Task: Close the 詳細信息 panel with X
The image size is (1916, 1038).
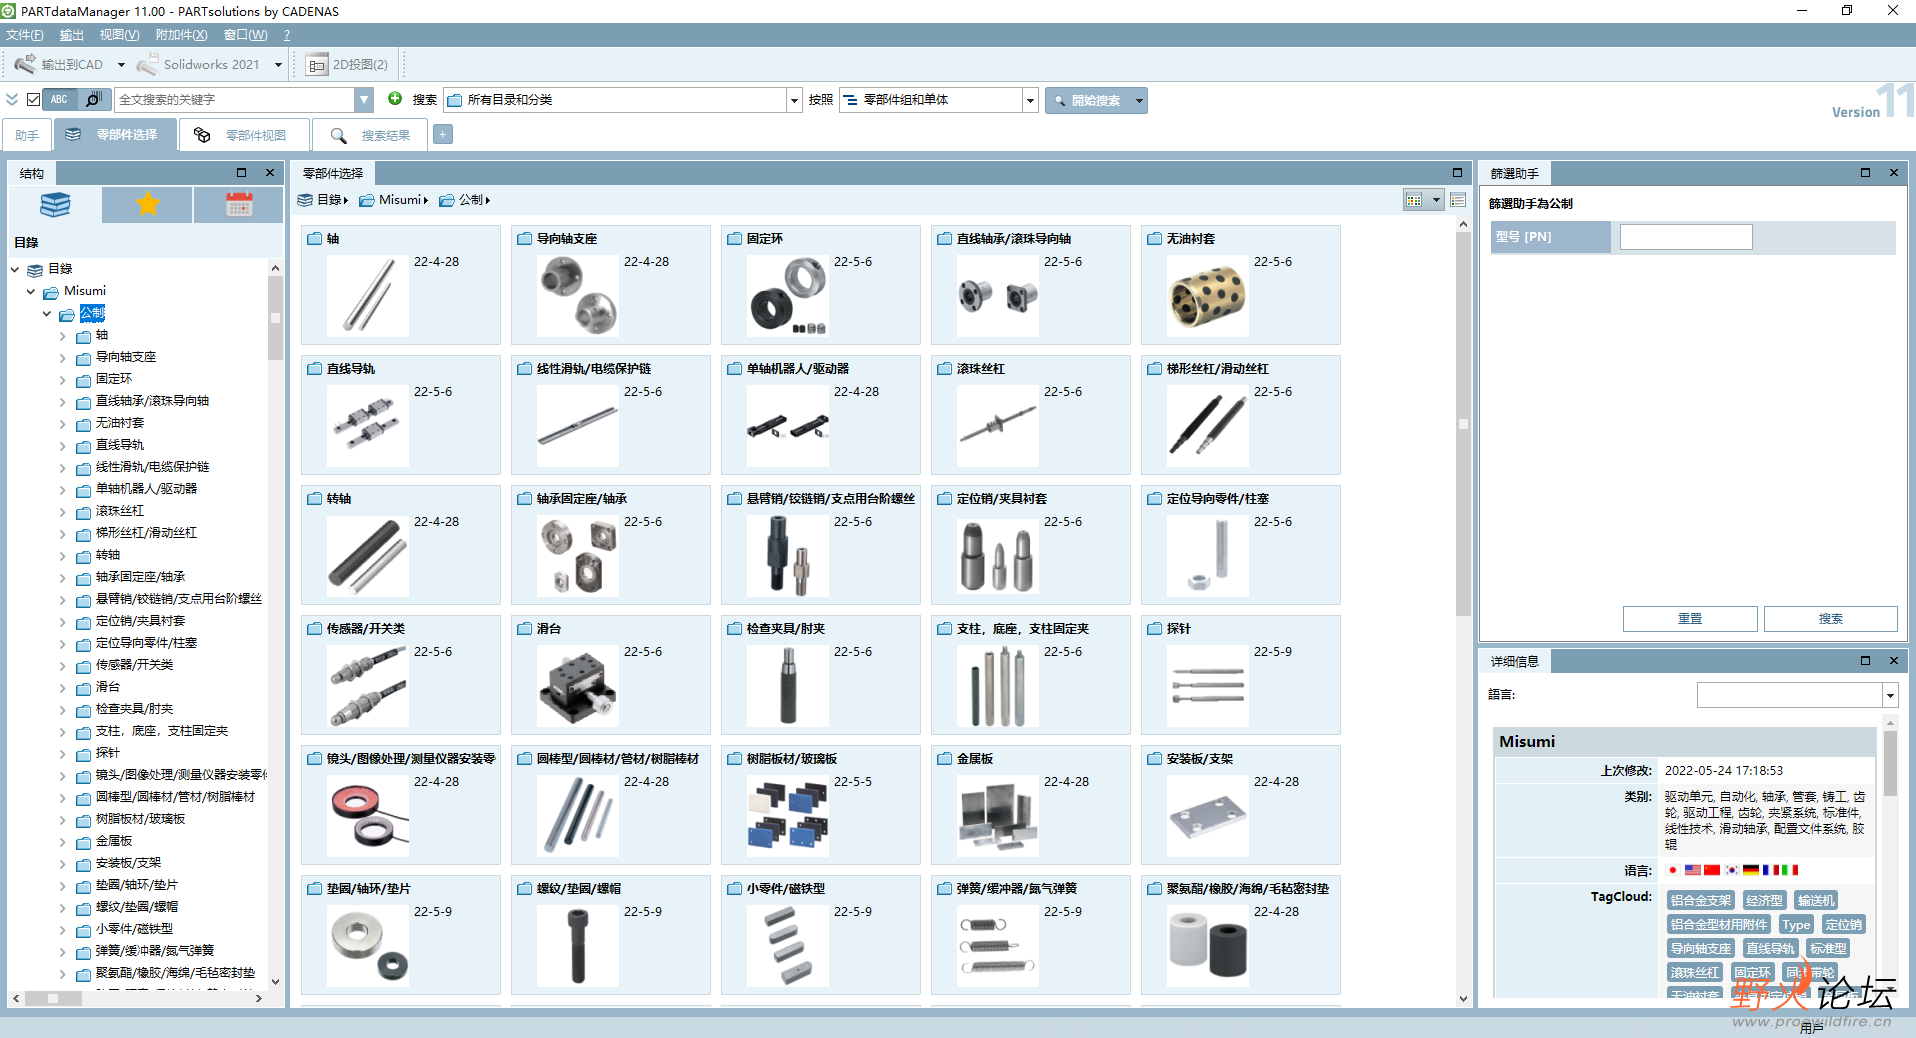Action: (x=1894, y=661)
